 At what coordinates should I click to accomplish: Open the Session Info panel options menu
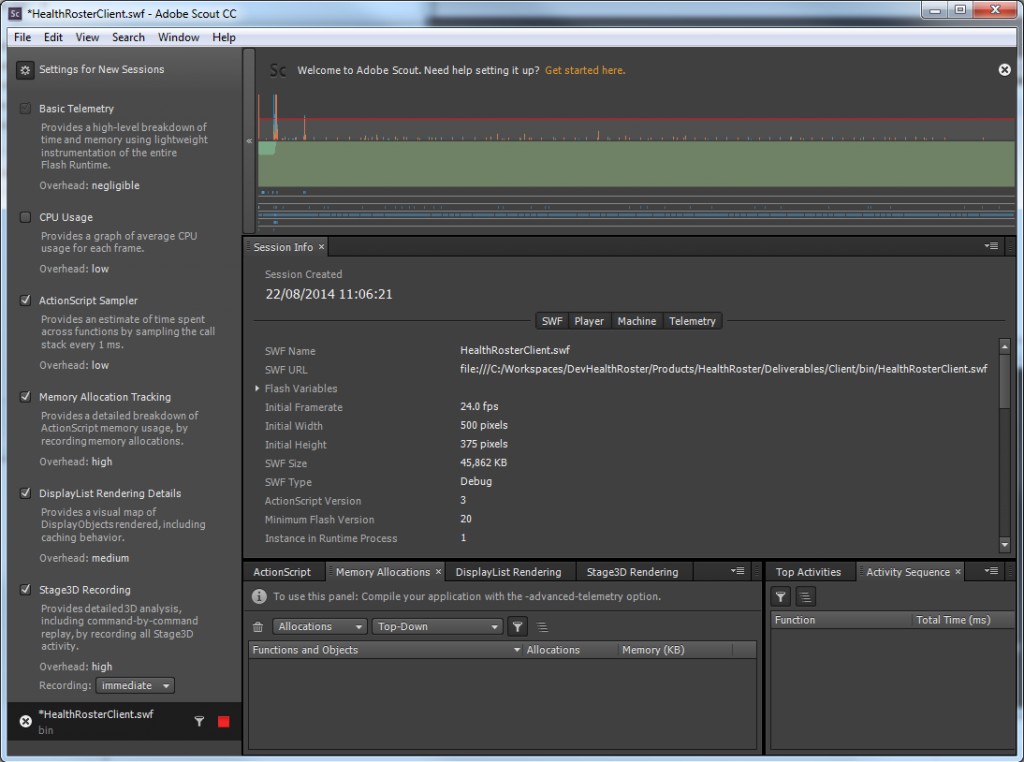[x=991, y=247]
